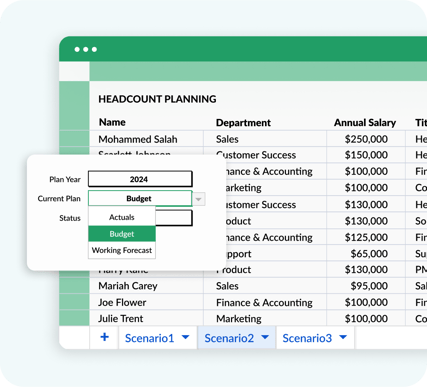Select Mohammed Salah's Sales department cell

265,139
